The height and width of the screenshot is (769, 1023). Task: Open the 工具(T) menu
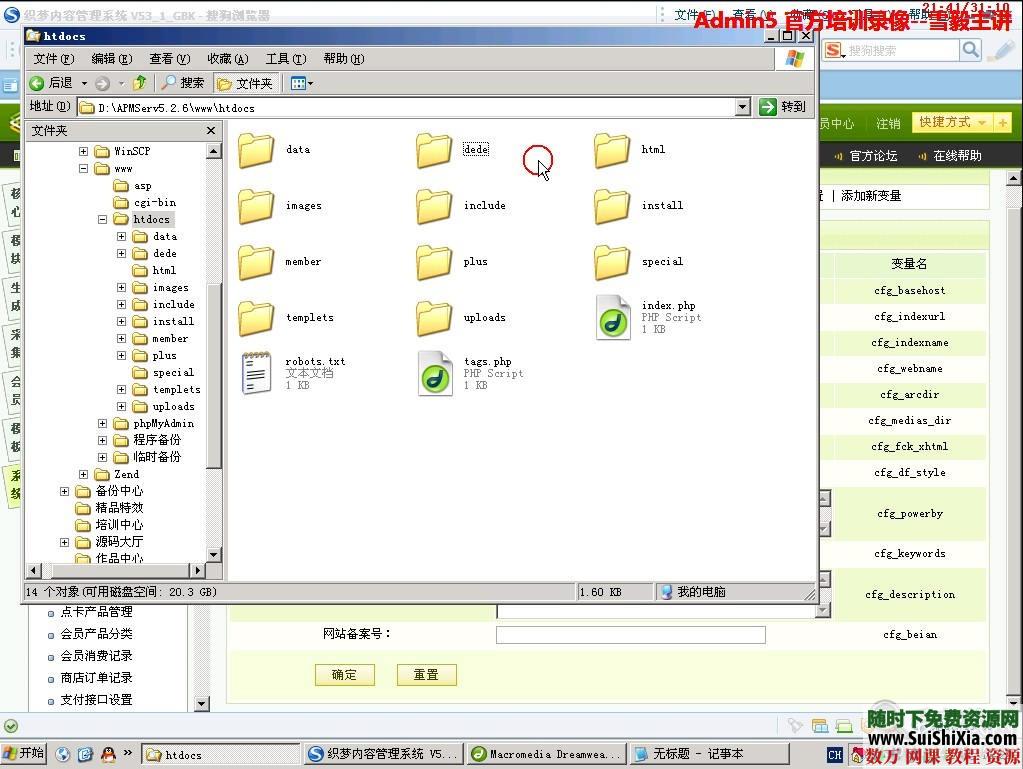click(285, 59)
